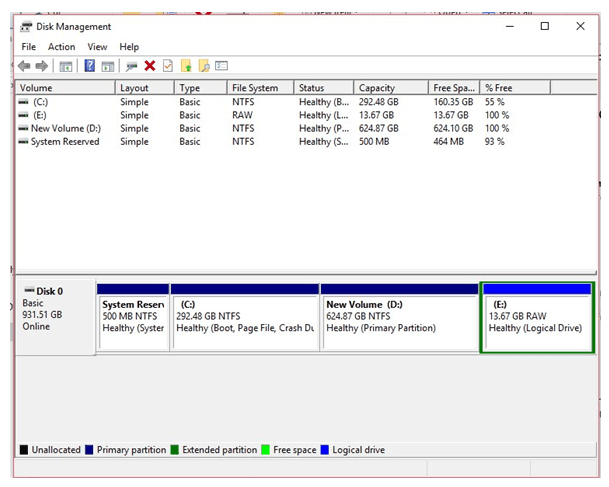Image resolution: width=609 pixels, height=487 pixels.
Task: Click the Properties checkmark toolbar icon
Action: (168, 66)
